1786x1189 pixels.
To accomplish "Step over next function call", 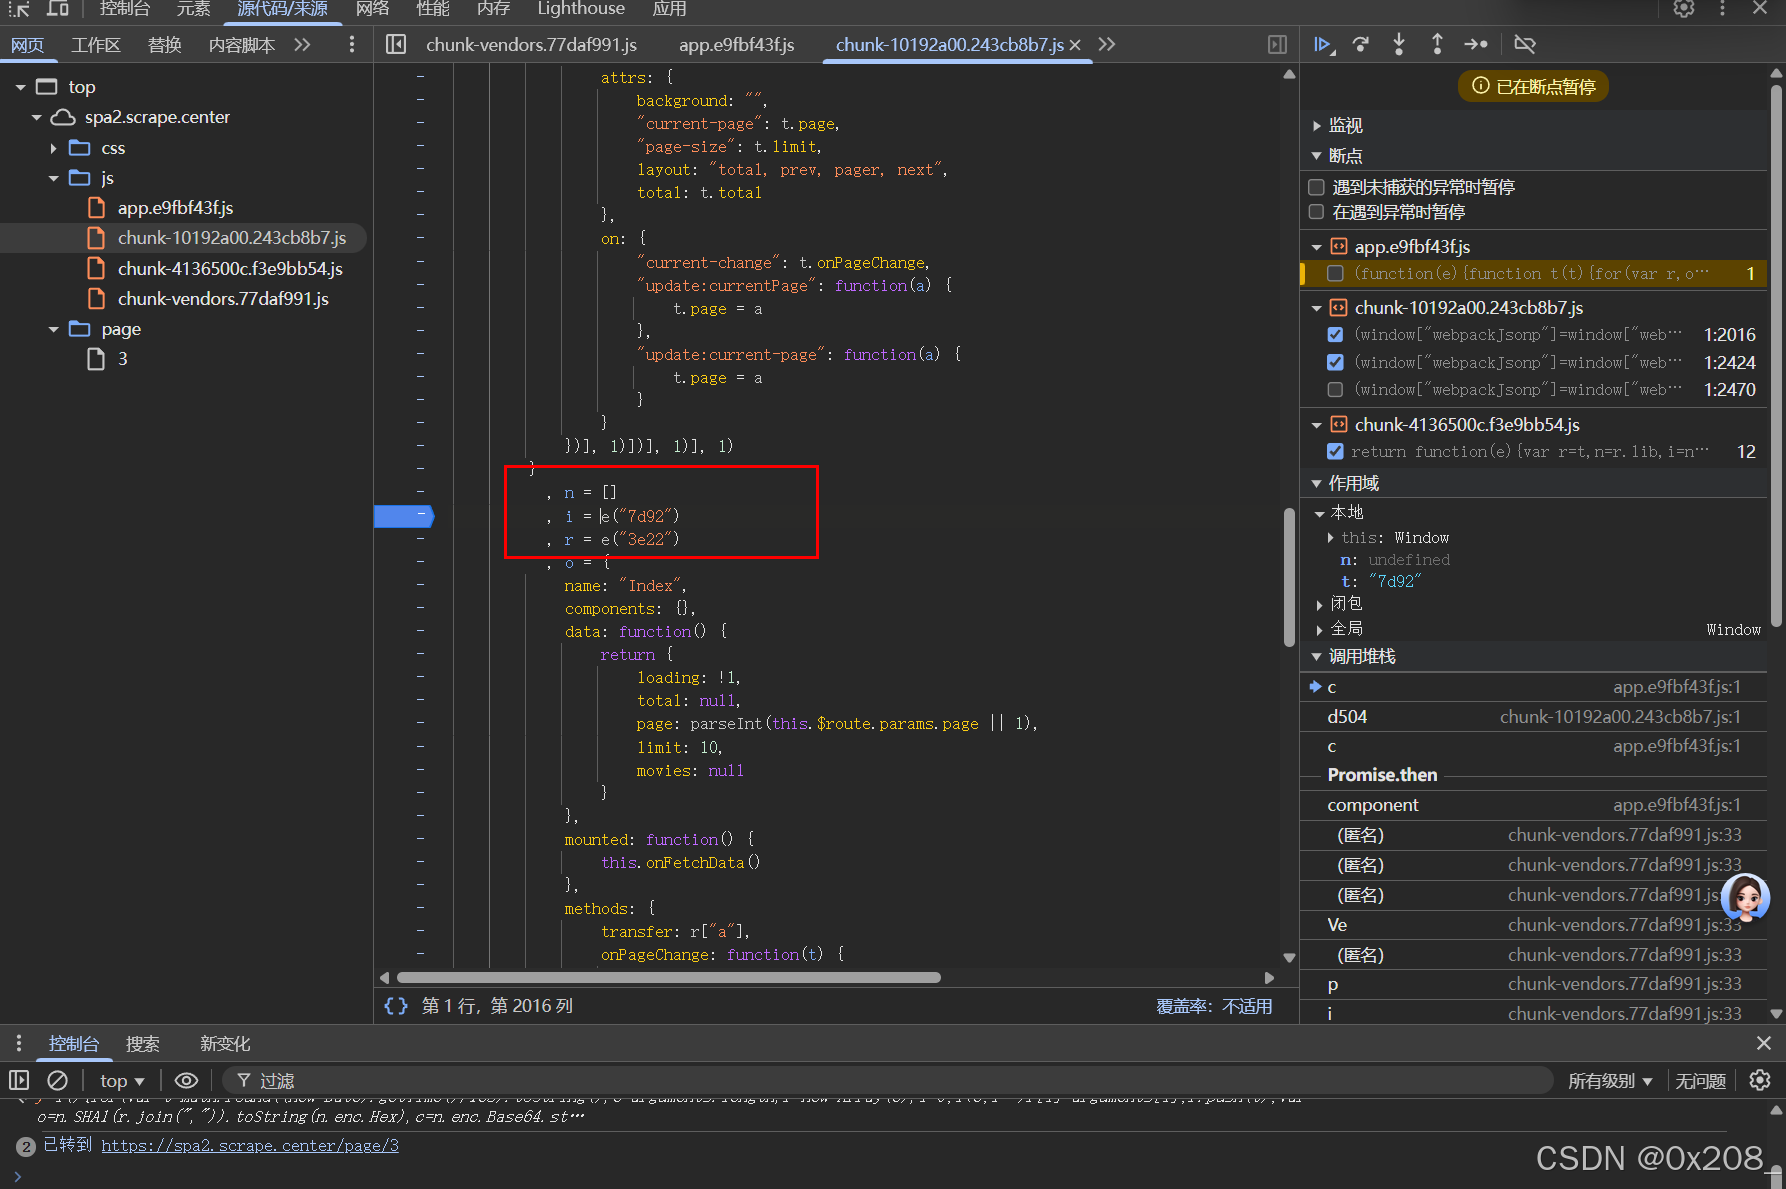I will [x=1361, y=44].
